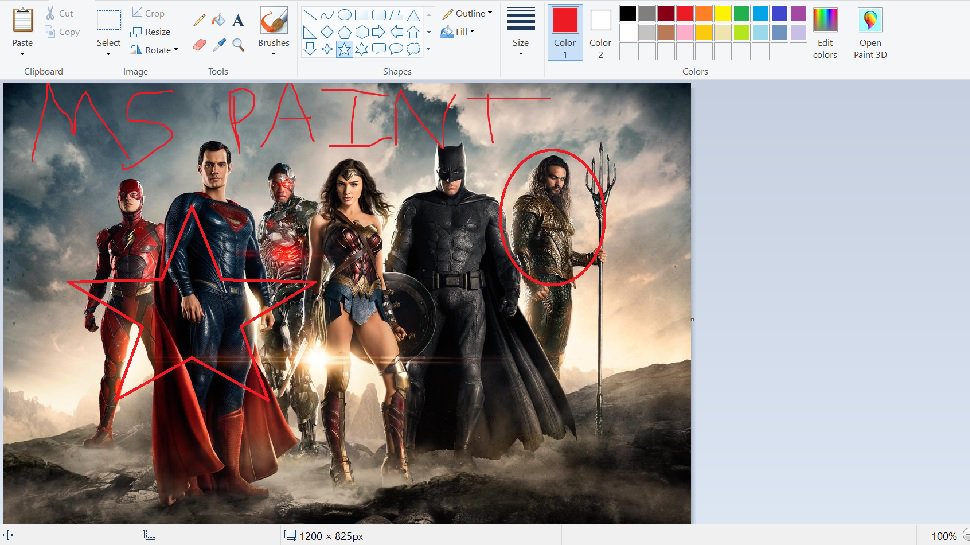Click the rectangular Select marquee icon
Screen dimensions: 970x545
109,20
